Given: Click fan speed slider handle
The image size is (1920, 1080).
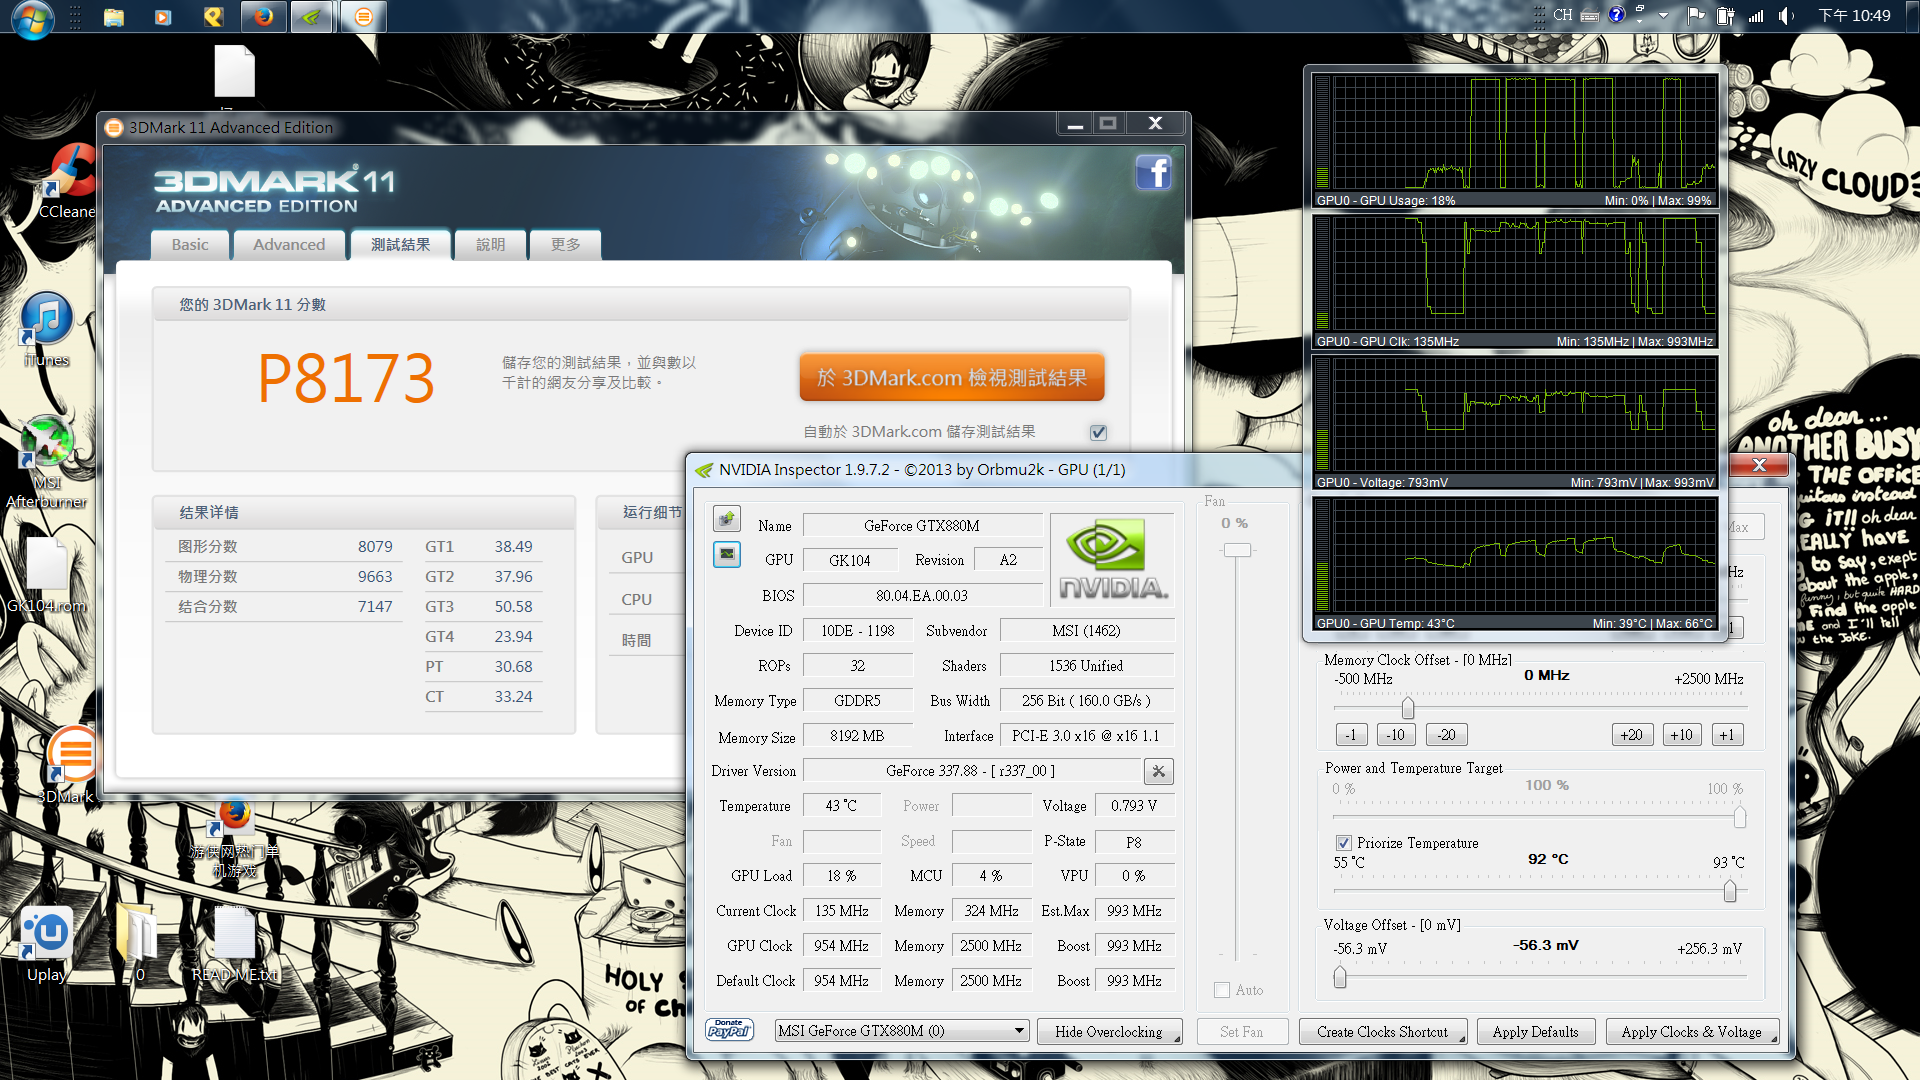Looking at the screenshot, I should pos(1237,550).
